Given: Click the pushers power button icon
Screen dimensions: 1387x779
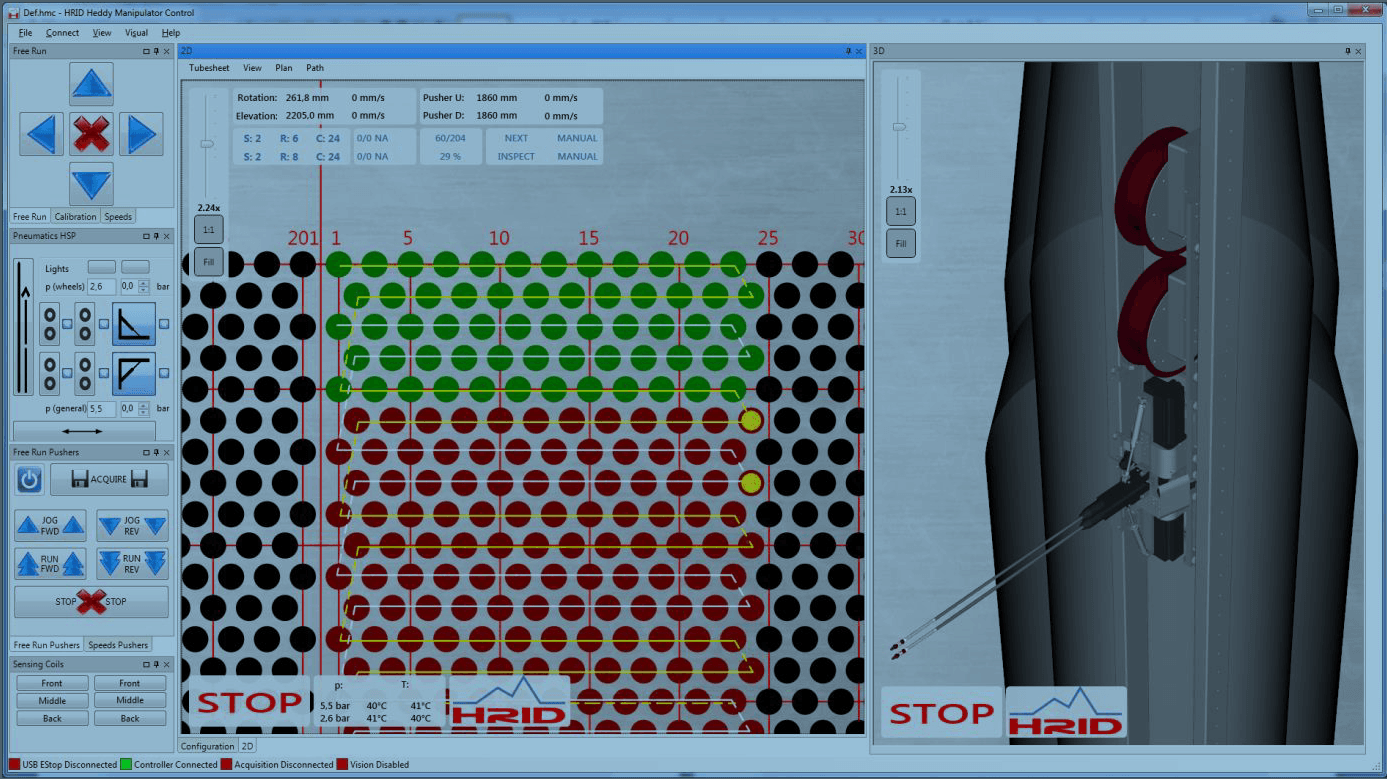Looking at the screenshot, I should (x=29, y=480).
